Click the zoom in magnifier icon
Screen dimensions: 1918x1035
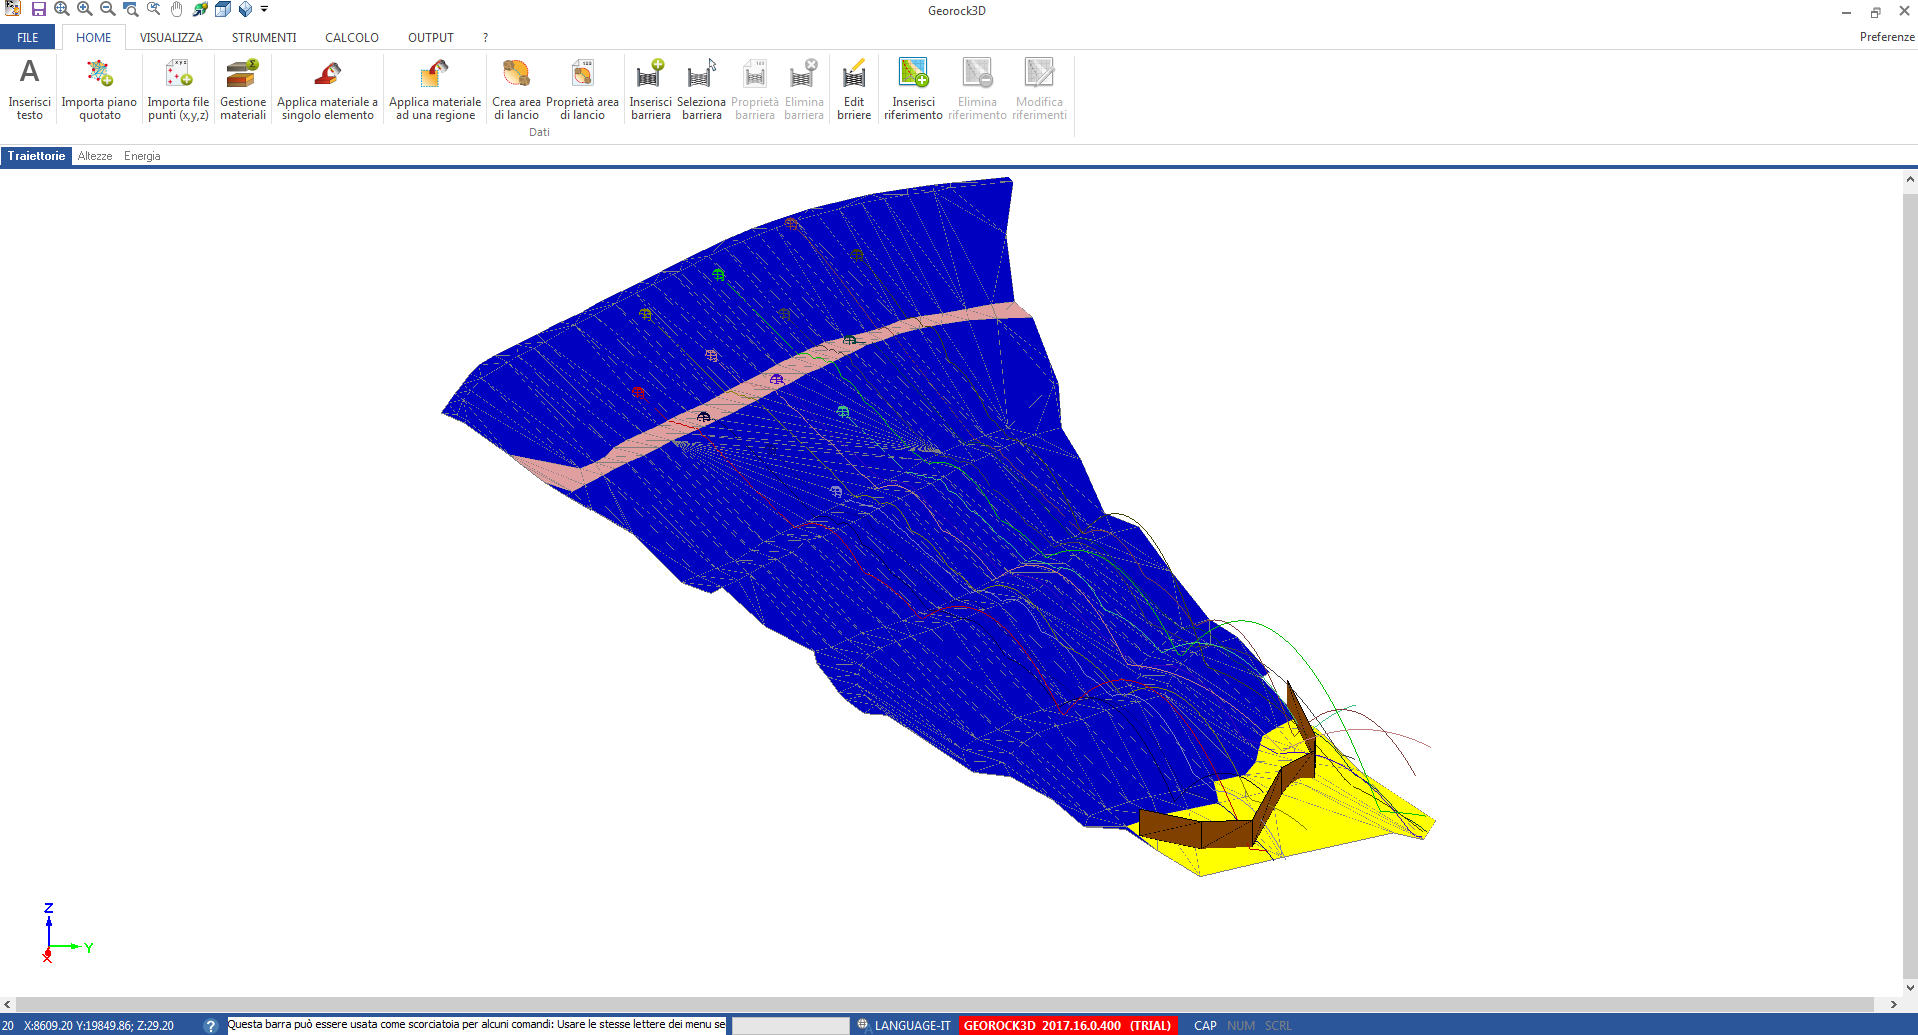(85, 10)
